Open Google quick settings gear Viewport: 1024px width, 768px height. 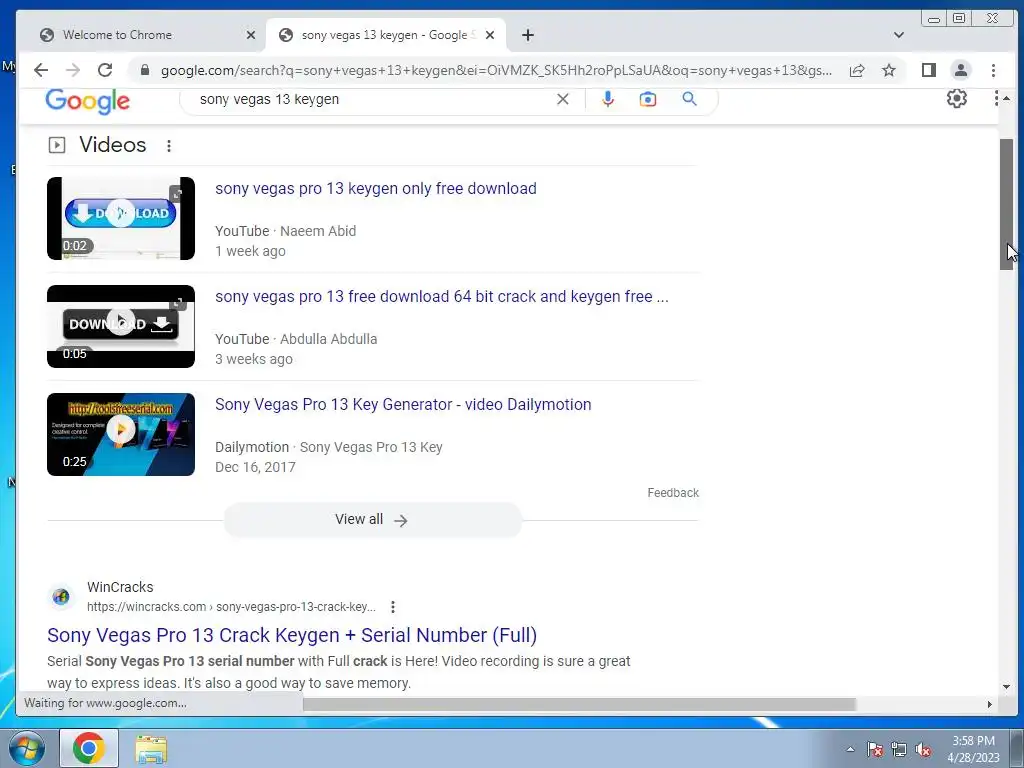point(957,99)
